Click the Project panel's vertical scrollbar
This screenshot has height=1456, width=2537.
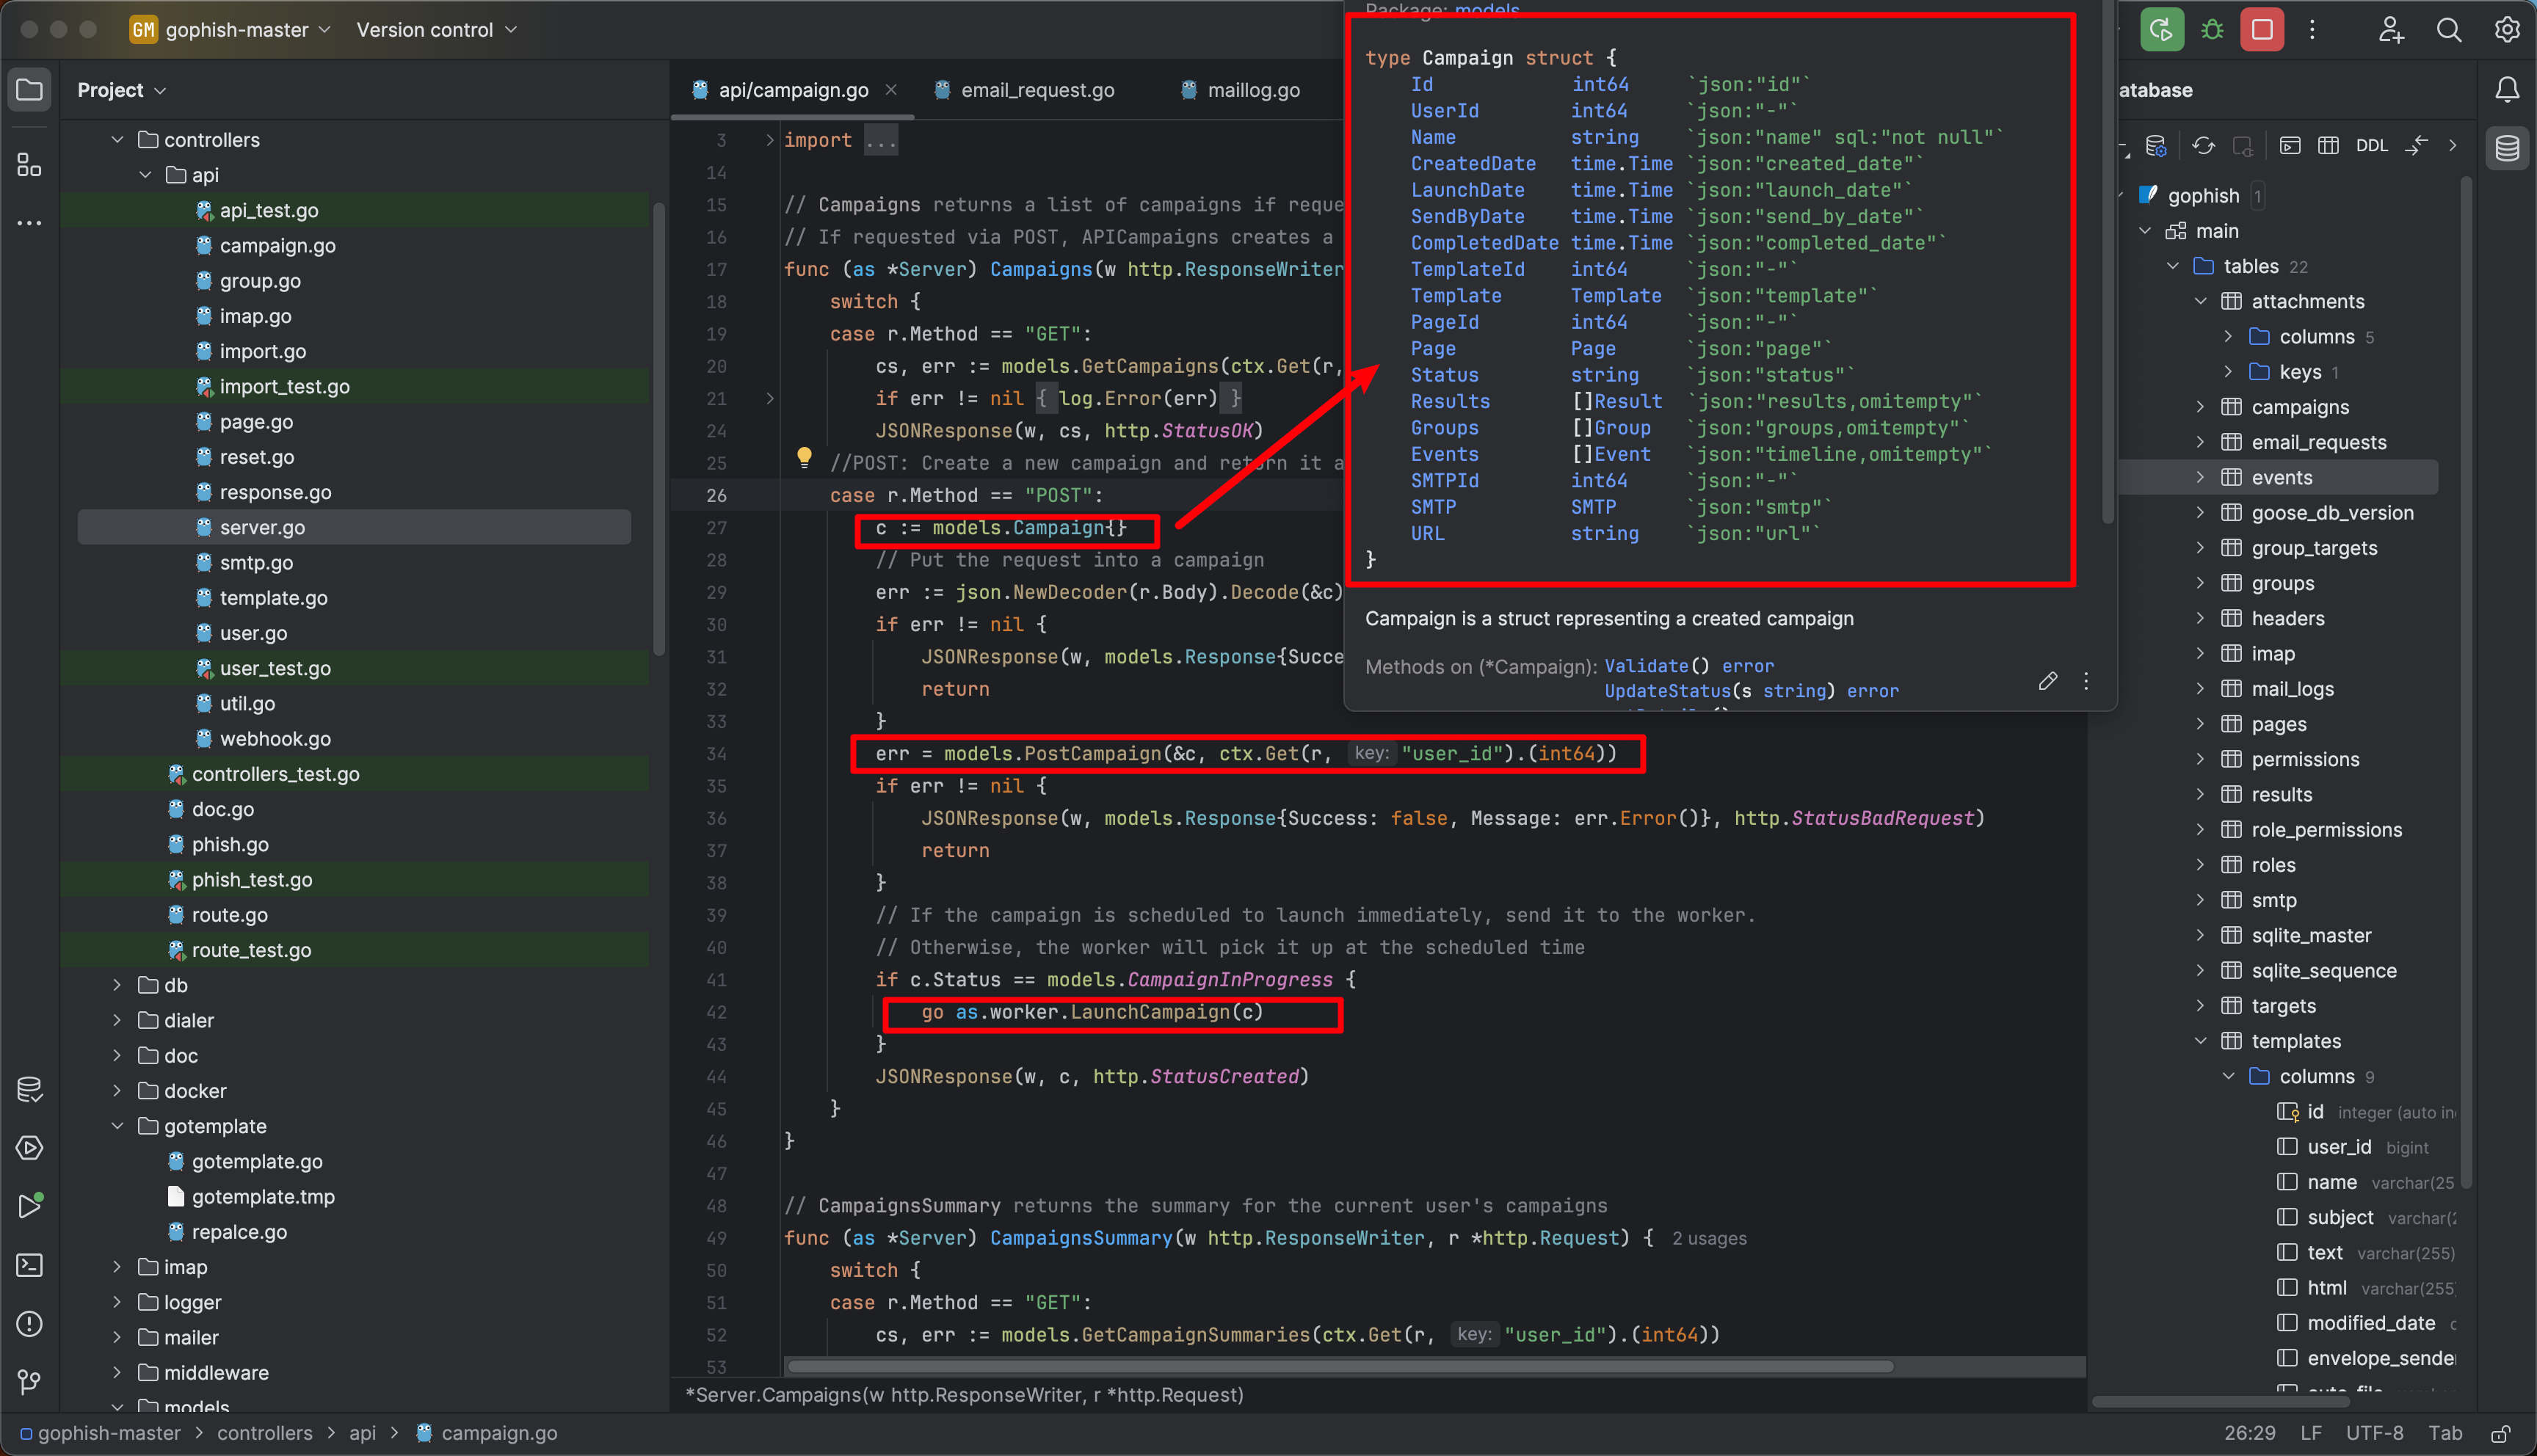point(658,430)
